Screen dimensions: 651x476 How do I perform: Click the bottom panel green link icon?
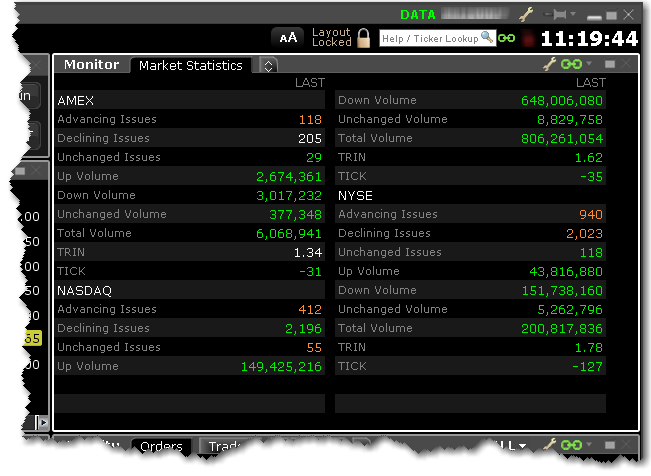tap(571, 445)
